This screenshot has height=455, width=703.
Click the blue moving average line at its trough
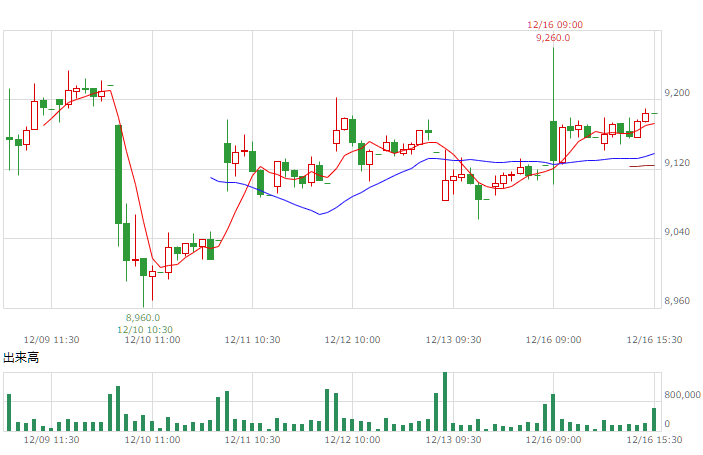320,214
